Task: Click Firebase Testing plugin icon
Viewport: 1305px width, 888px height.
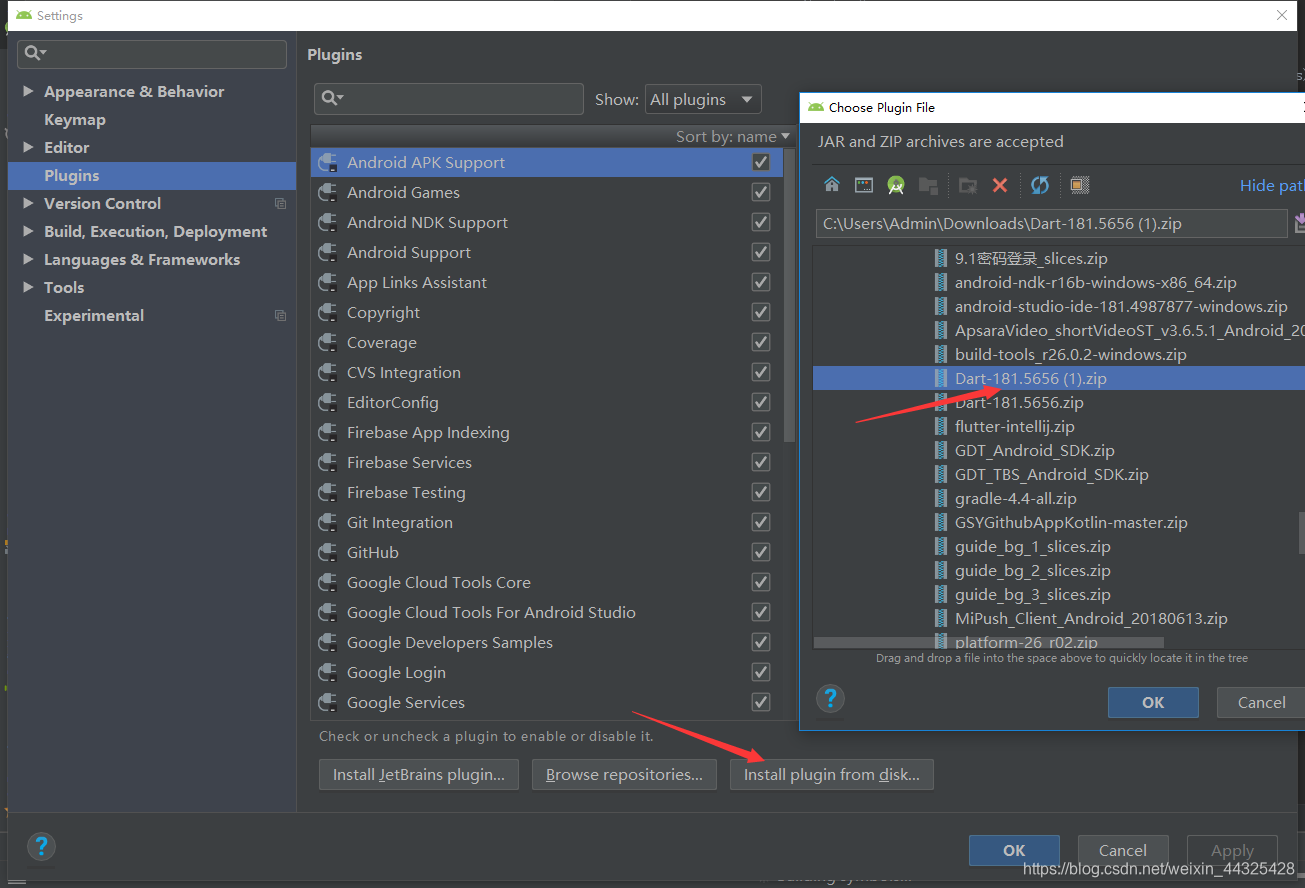Action: [x=327, y=493]
